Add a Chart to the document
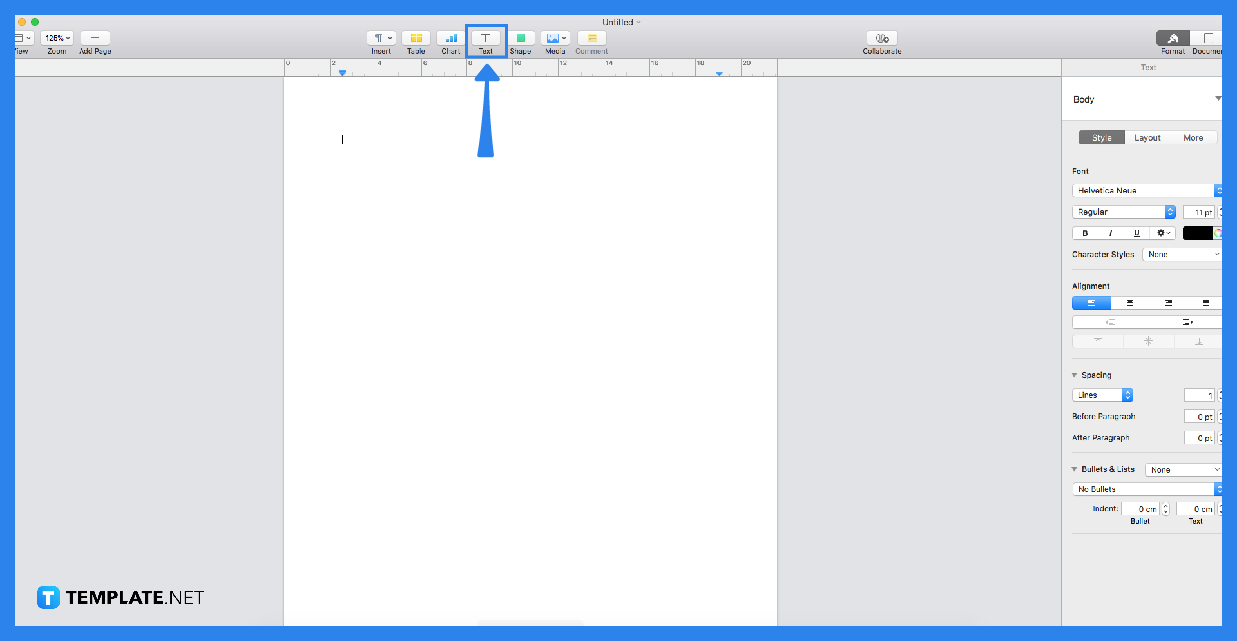 coord(449,37)
